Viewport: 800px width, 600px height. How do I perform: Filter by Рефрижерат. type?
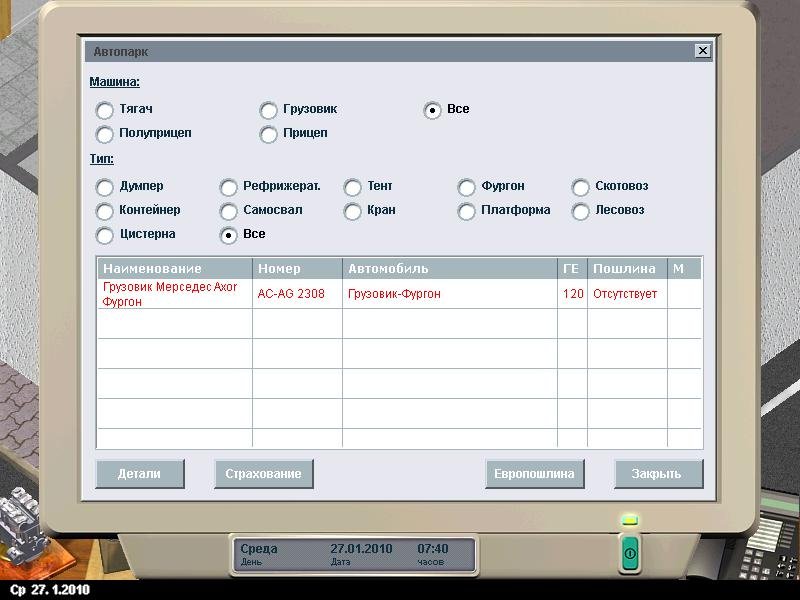point(229,187)
